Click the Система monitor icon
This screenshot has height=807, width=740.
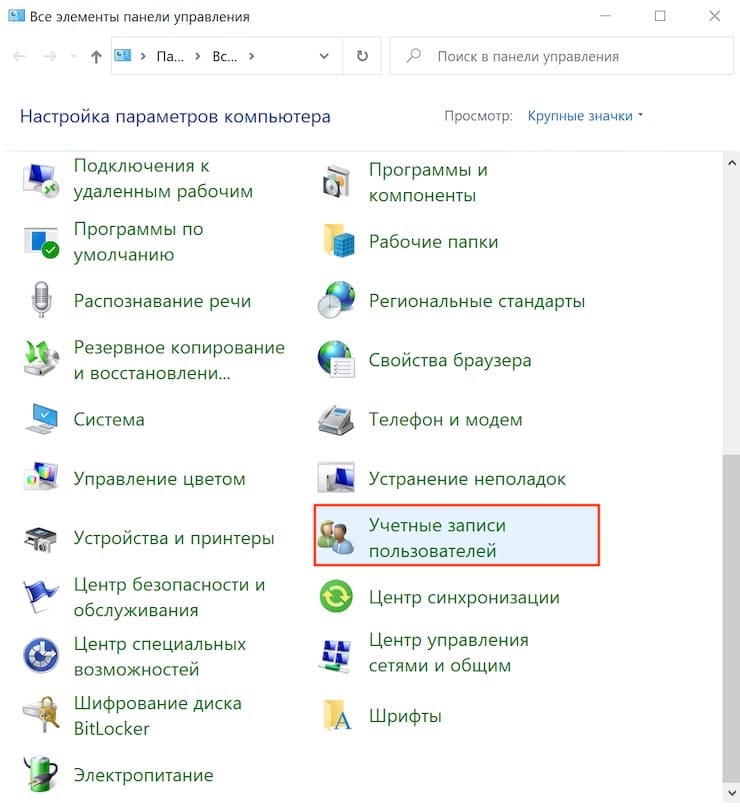coord(41,418)
